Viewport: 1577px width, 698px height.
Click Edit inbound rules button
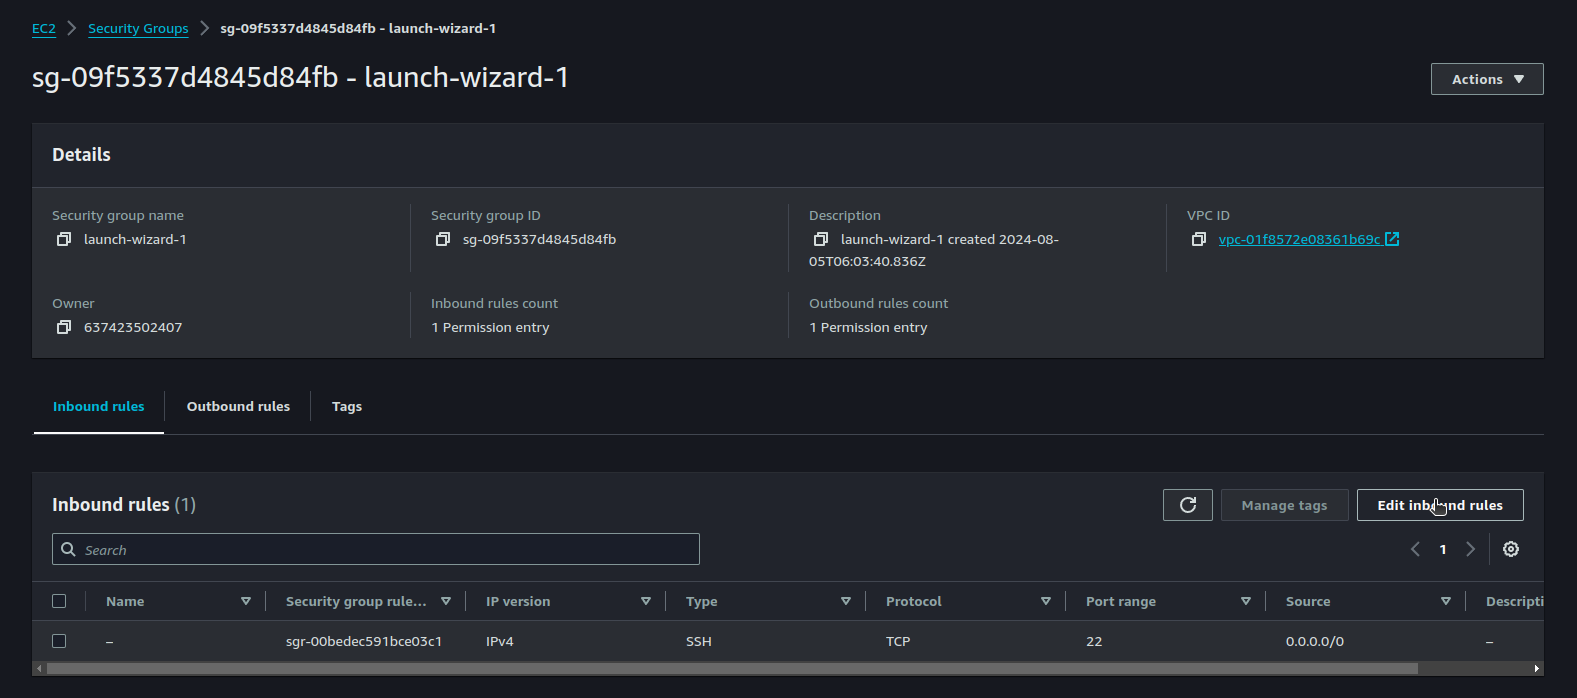[x=1439, y=505]
